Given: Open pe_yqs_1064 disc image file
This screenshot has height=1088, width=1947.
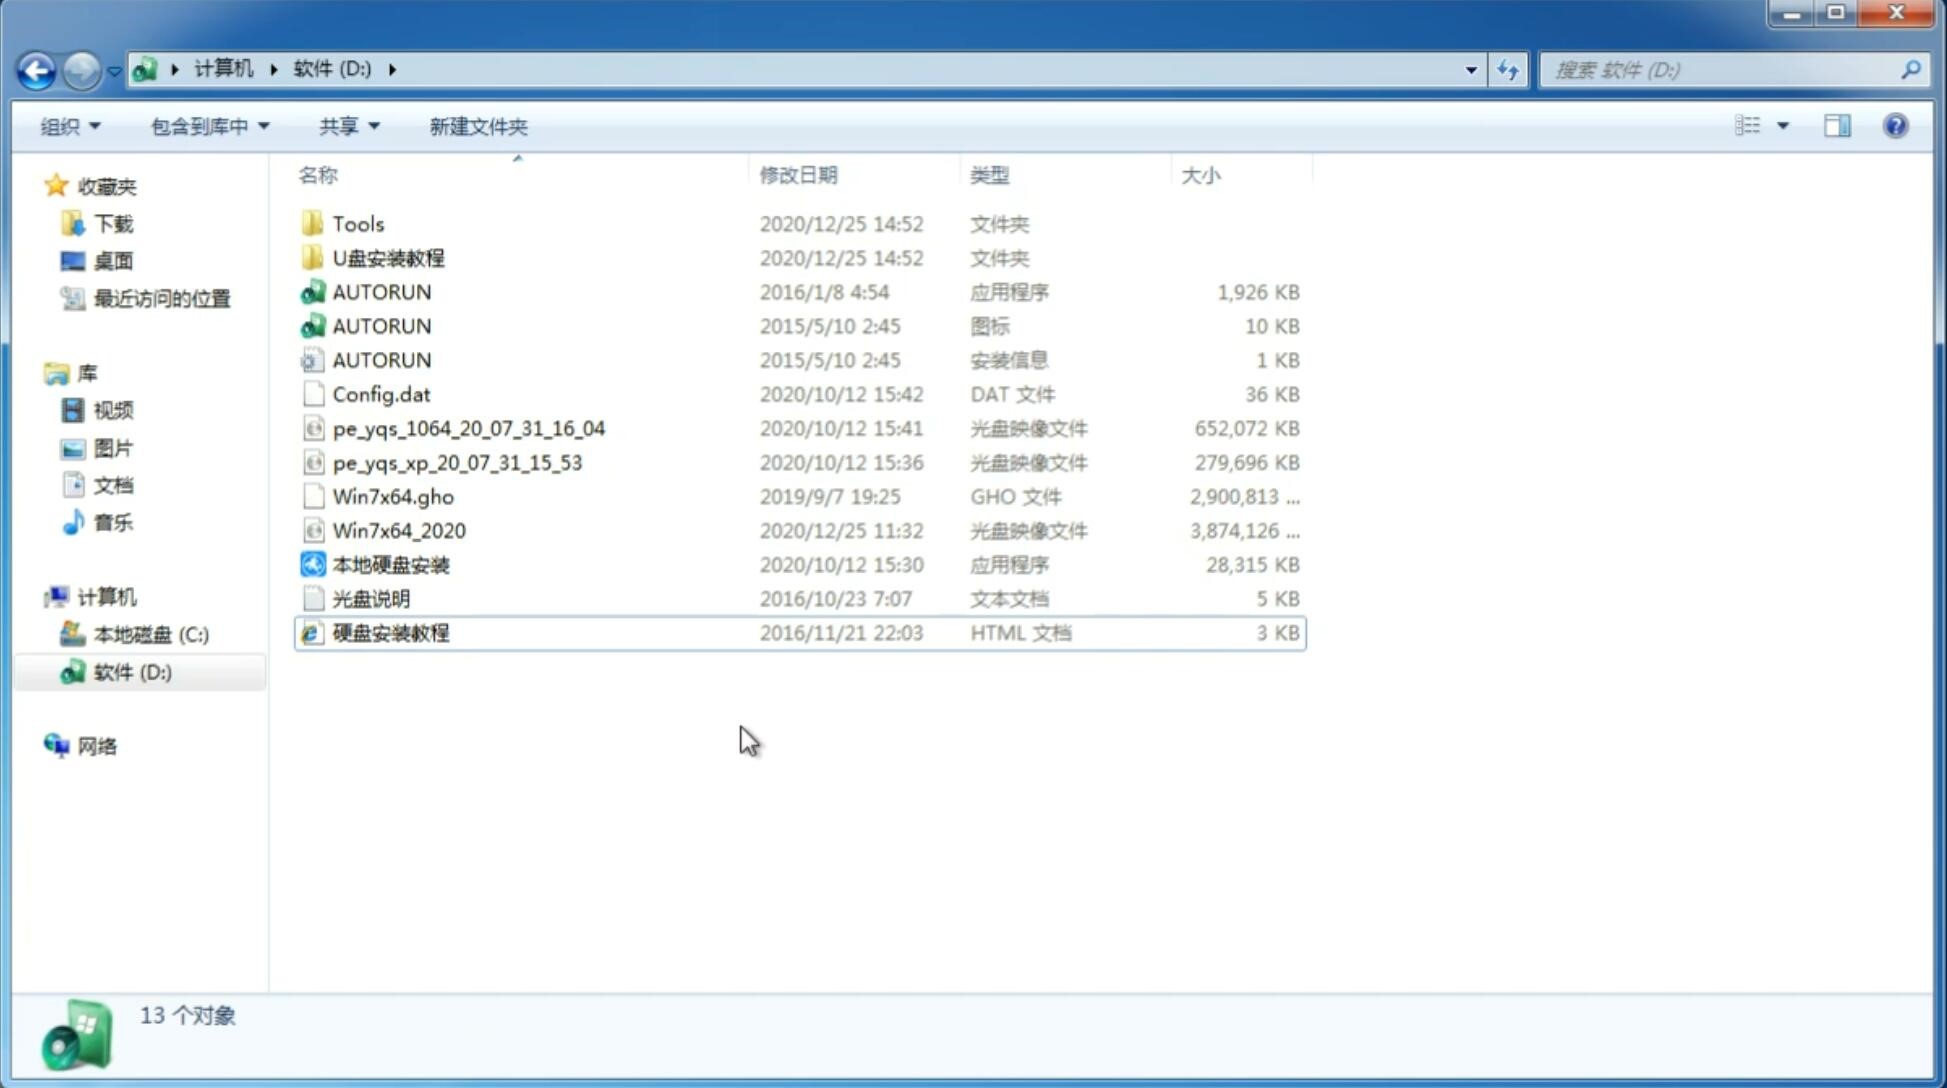Looking at the screenshot, I should (469, 428).
